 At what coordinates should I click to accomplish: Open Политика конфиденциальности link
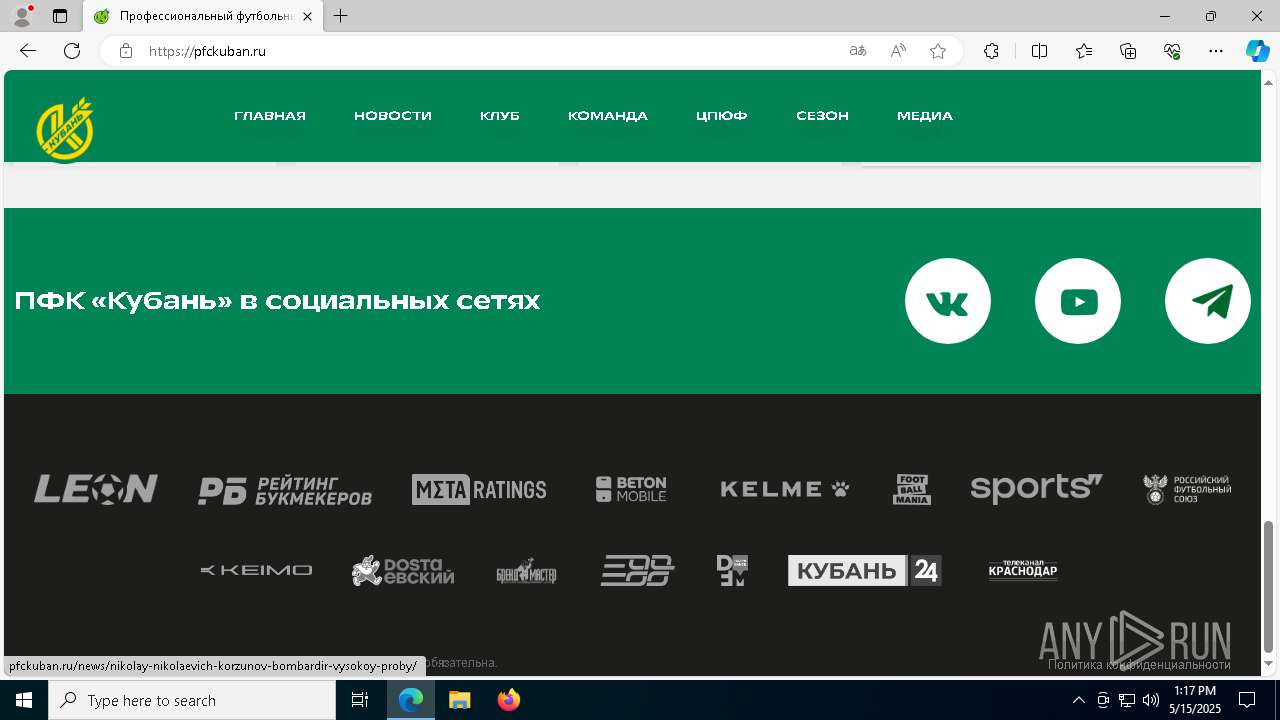click(1139, 664)
